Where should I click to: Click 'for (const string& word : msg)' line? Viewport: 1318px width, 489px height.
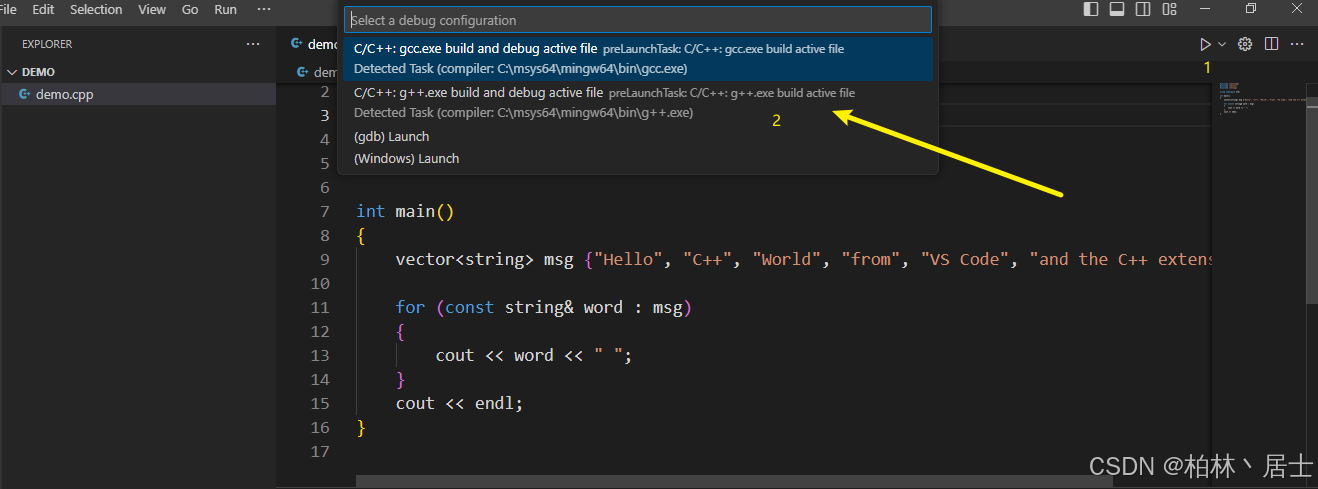[544, 307]
